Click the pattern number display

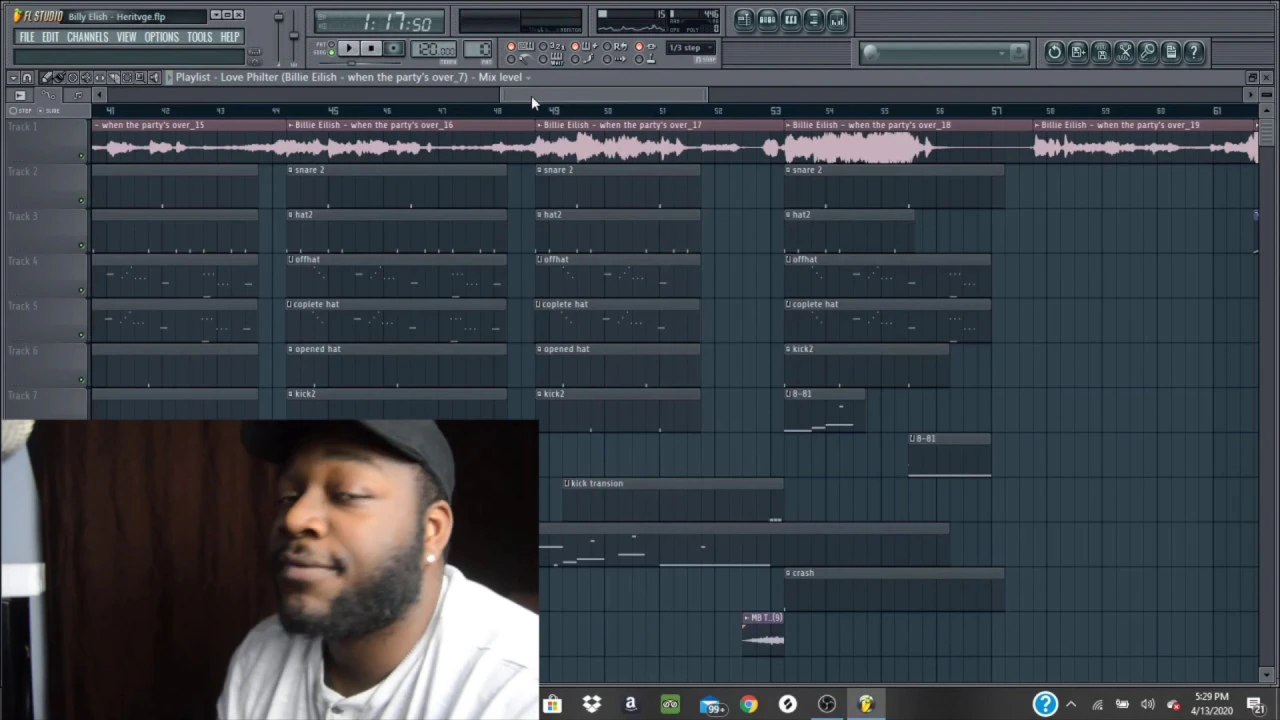pos(477,49)
